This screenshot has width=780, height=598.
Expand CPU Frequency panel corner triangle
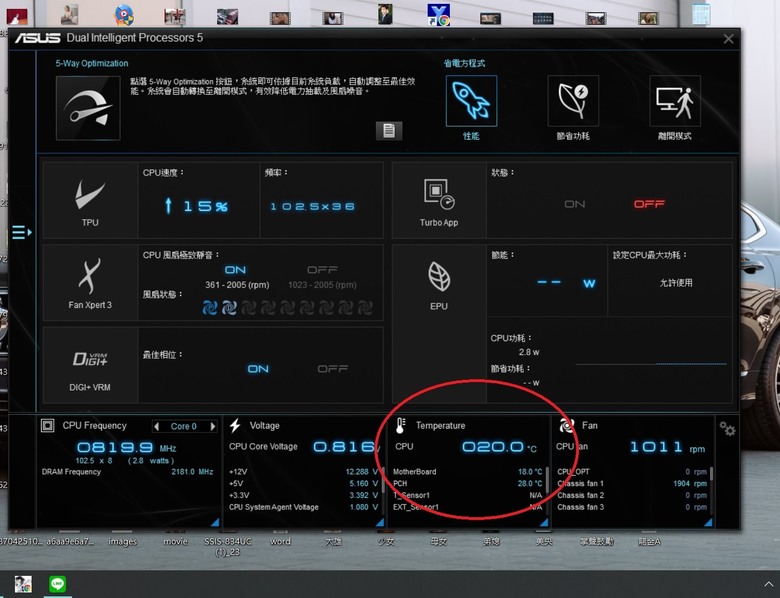pos(215,522)
